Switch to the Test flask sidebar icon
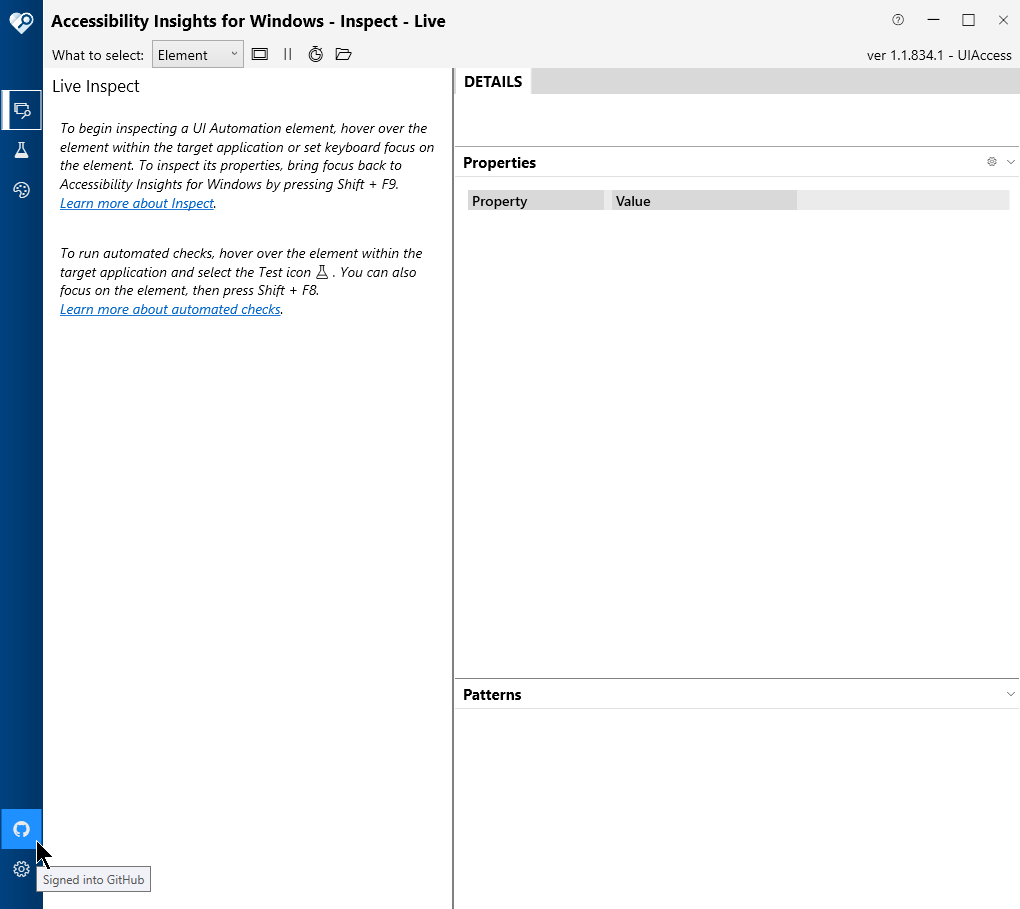Image resolution: width=1020 pixels, height=909 pixels. point(21,150)
